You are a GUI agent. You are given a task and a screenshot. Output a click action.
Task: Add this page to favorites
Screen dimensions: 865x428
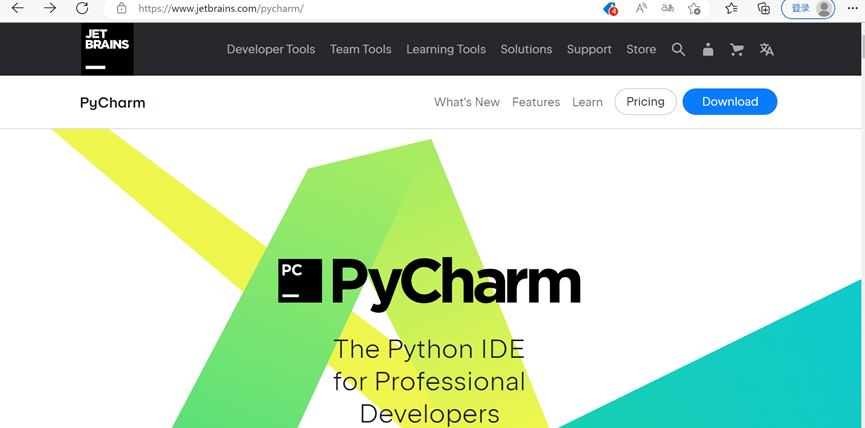click(x=694, y=8)
